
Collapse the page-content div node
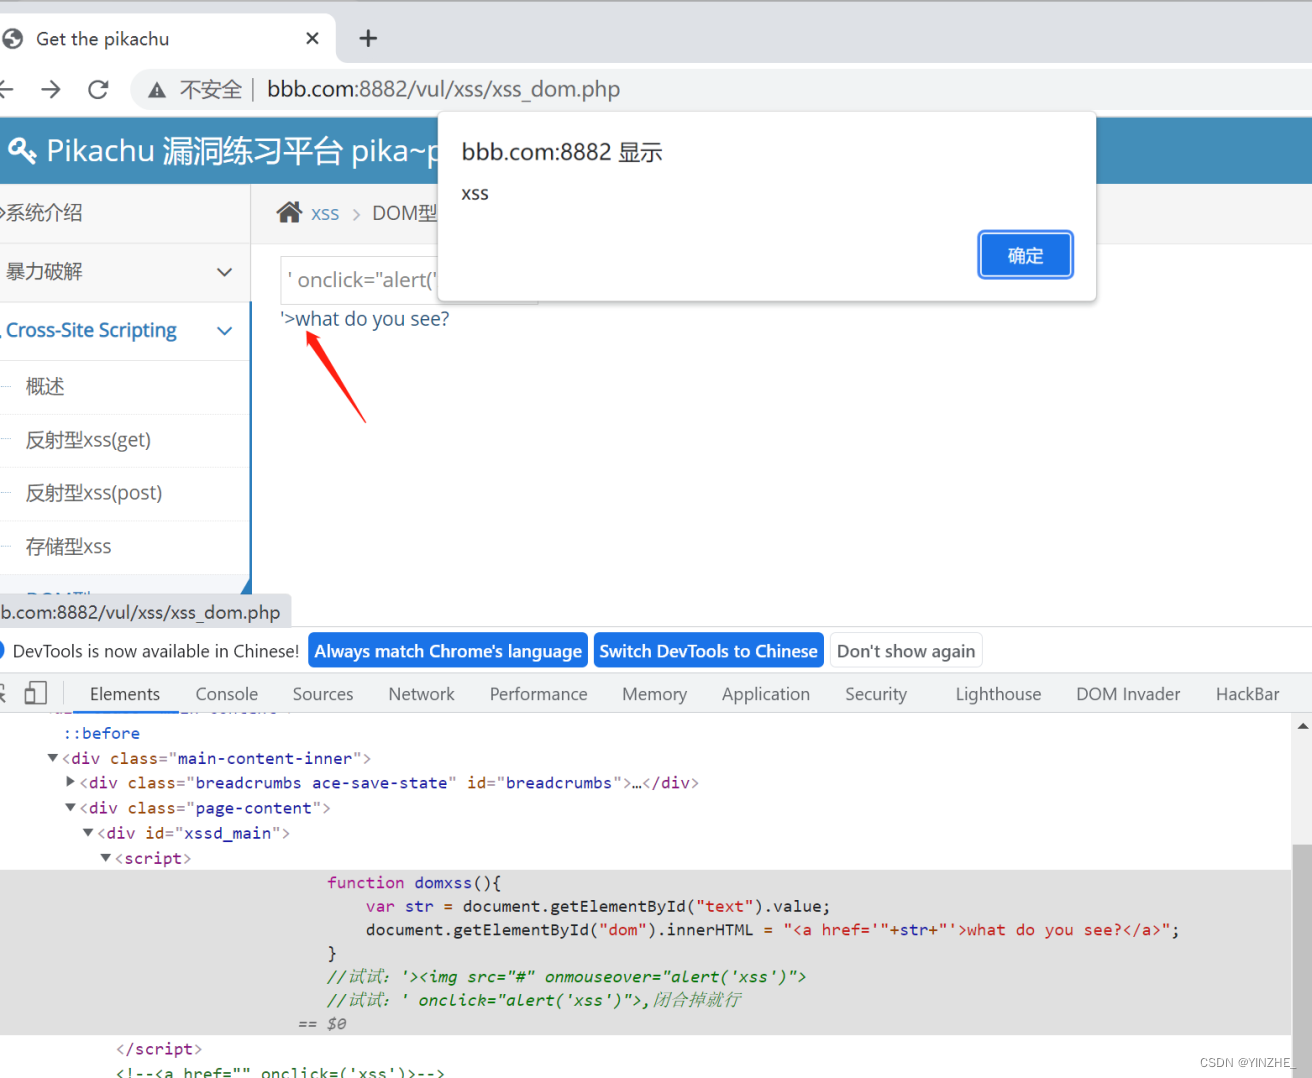[x=70, y=807]
